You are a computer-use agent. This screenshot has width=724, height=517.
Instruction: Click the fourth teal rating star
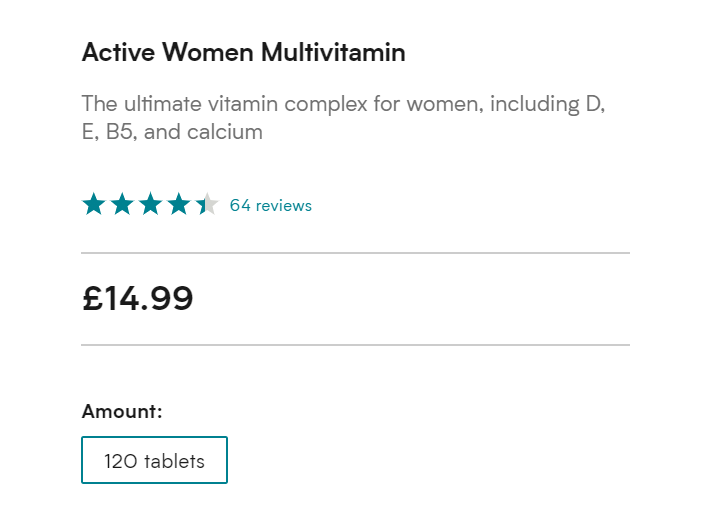click(x=179, y=205)
